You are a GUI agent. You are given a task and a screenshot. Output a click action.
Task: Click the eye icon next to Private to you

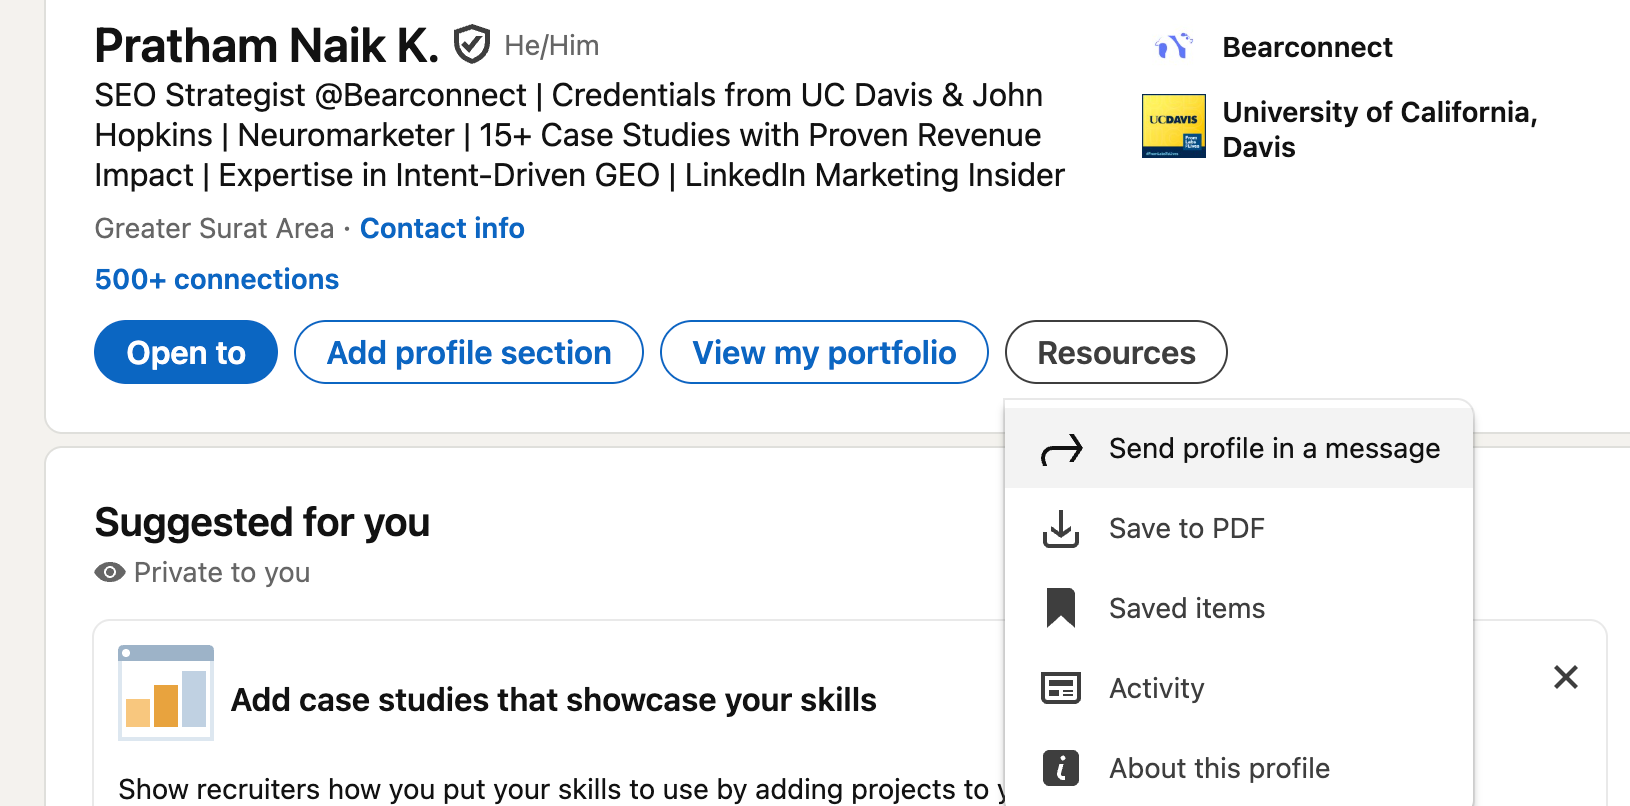[x=110, y=572]
